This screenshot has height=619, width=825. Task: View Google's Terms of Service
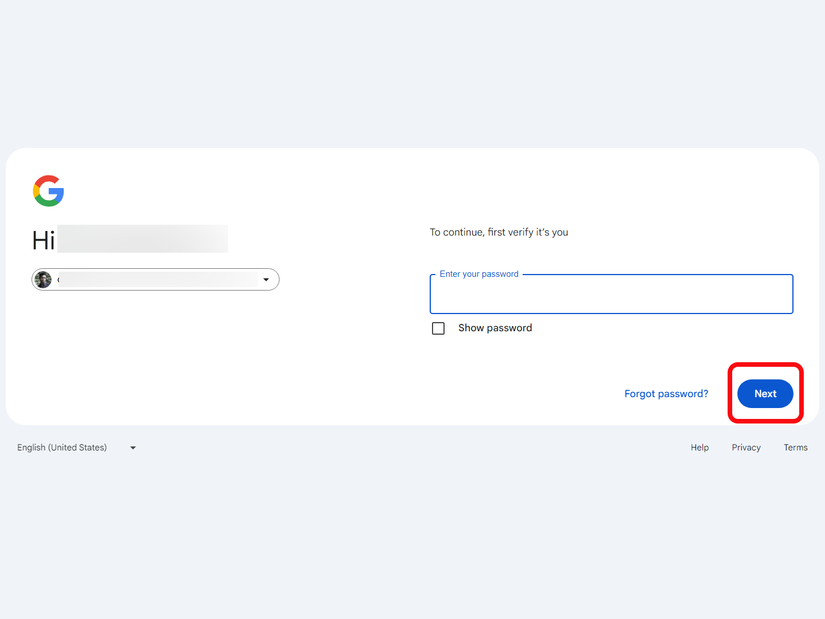coord(795,447)
